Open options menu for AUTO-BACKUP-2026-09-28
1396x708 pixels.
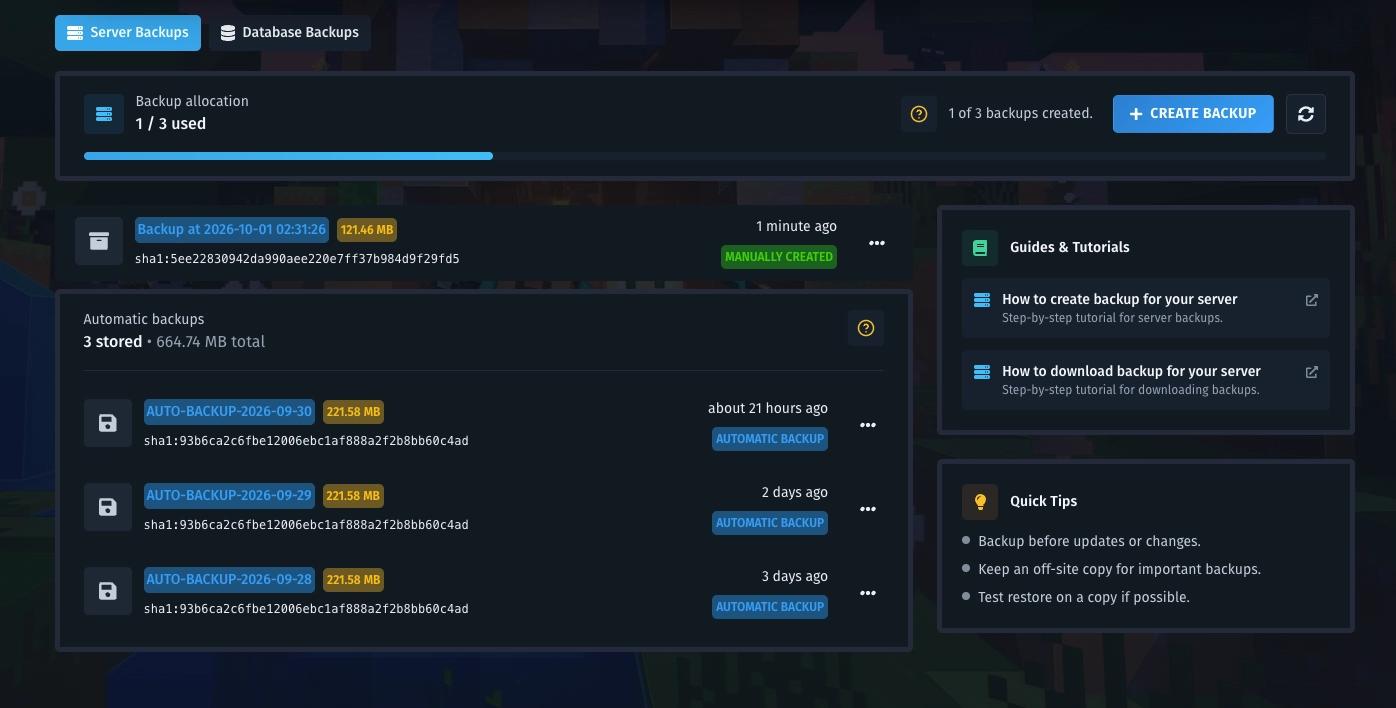[x=868, y=593]
